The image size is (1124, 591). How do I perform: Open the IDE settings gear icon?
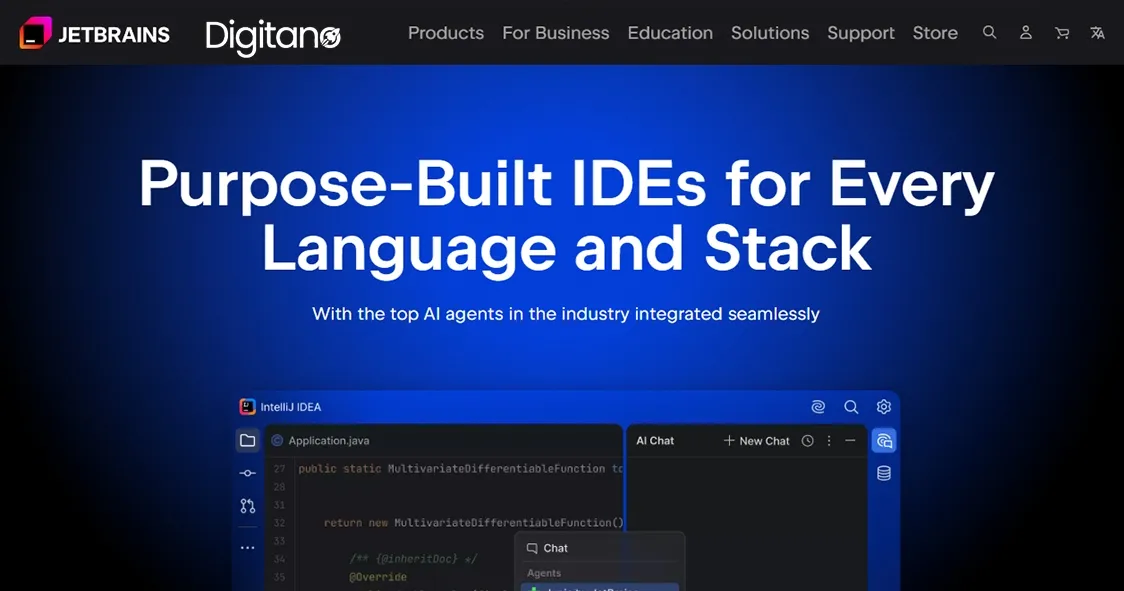884,407
